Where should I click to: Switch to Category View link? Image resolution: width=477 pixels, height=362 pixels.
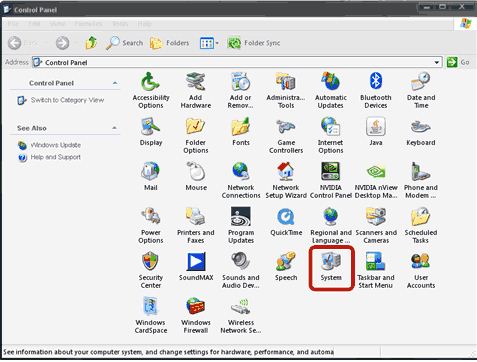61,100
